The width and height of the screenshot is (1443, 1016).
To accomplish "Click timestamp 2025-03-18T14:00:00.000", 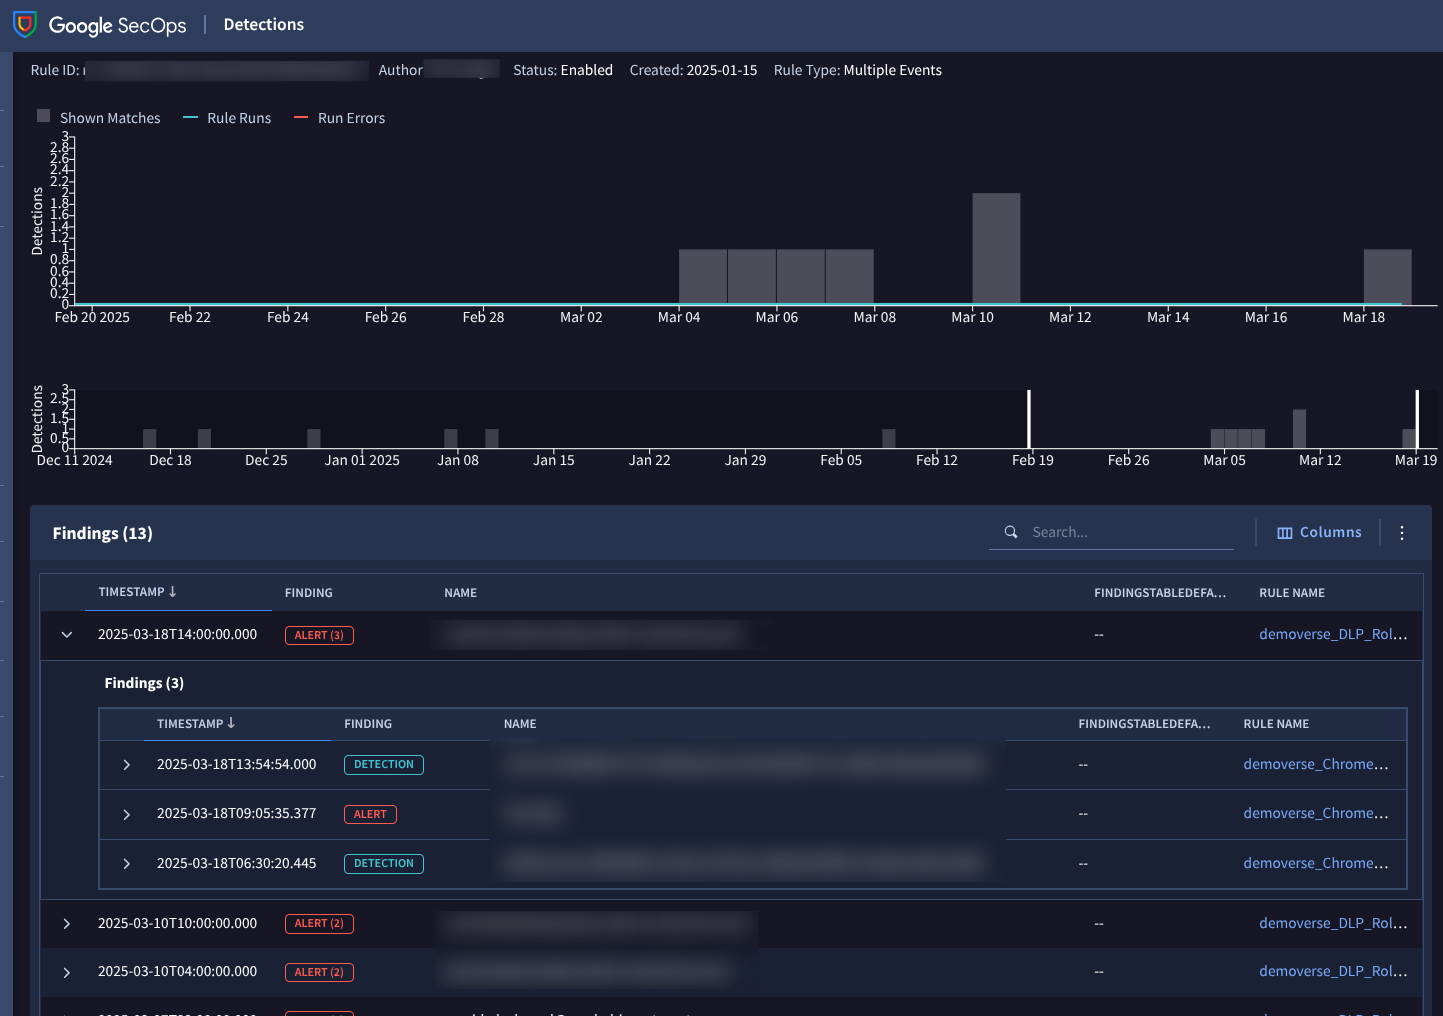I will coord(178,634).
